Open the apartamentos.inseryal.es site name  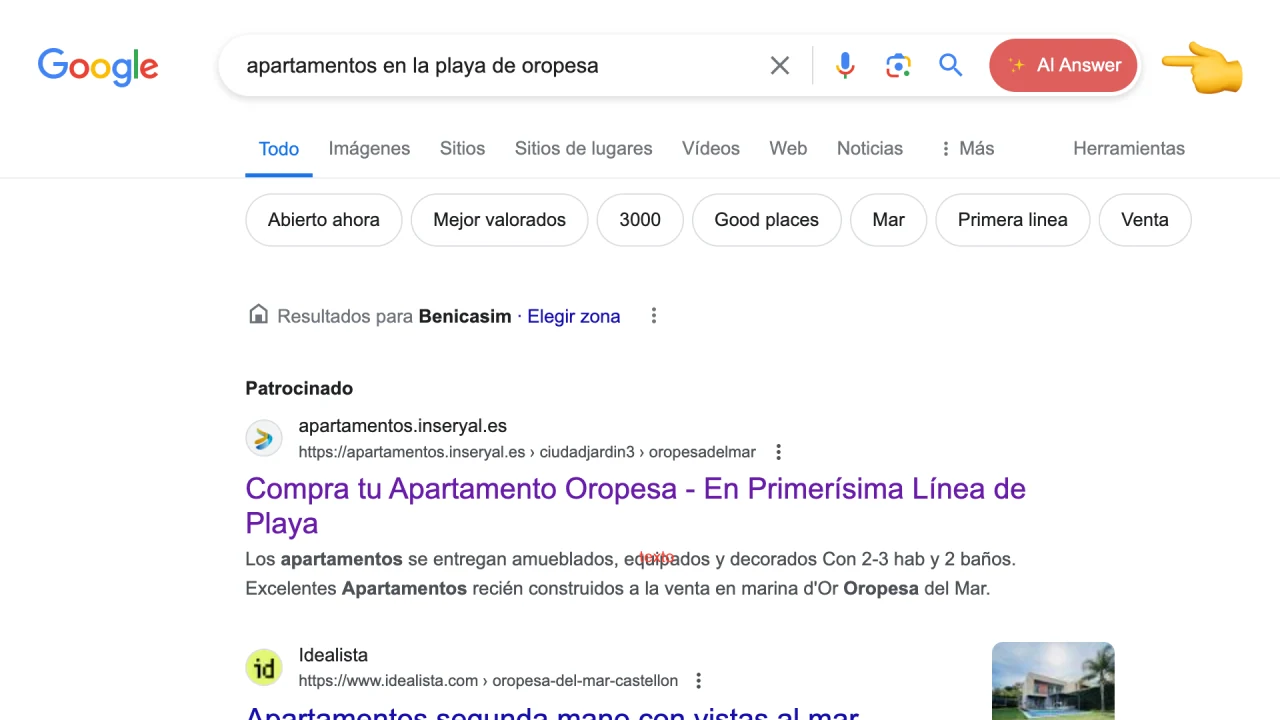402,426
